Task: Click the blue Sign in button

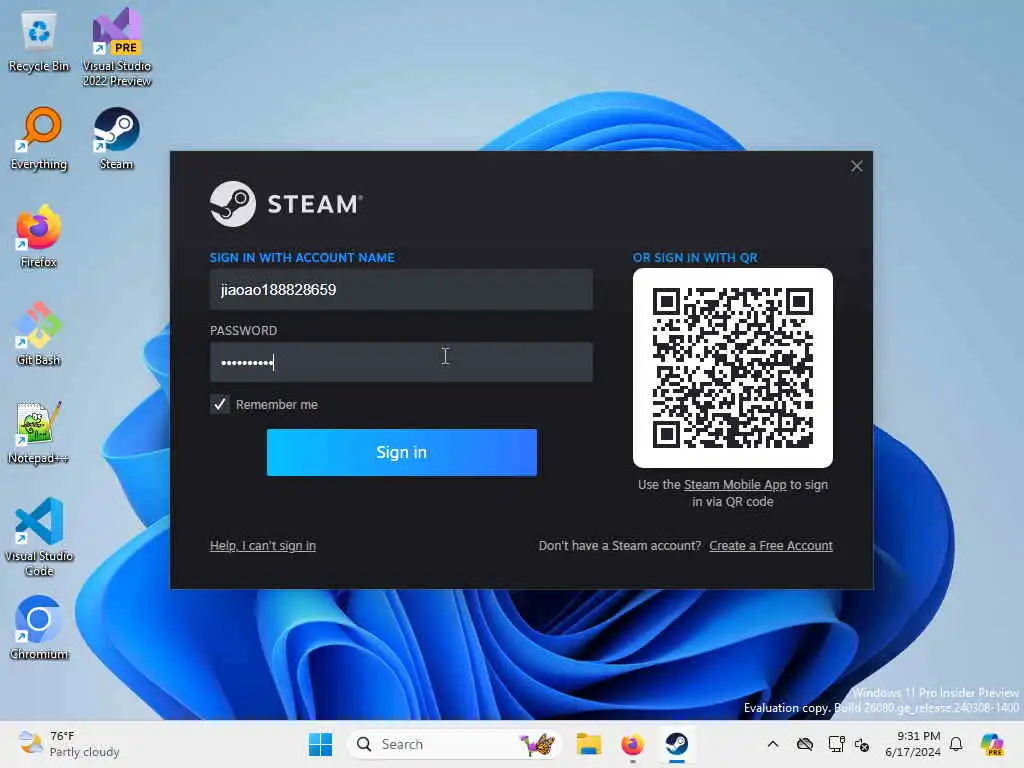Action: [402, 452]
